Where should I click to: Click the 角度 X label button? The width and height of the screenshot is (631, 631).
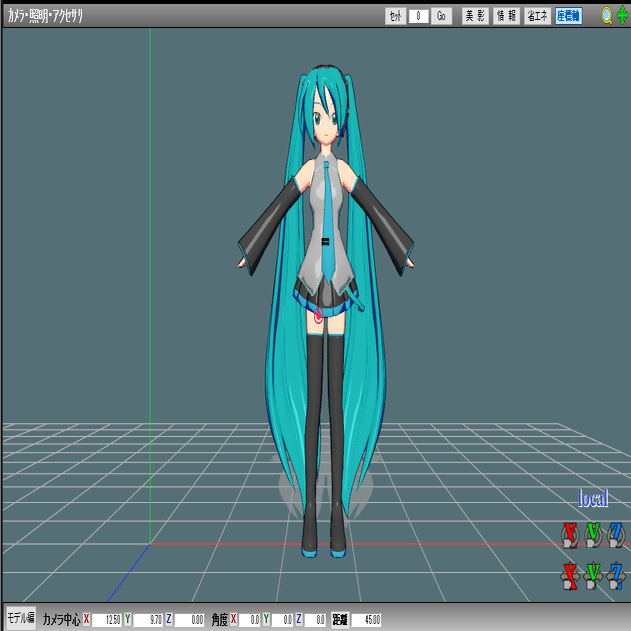click(233, 619)
